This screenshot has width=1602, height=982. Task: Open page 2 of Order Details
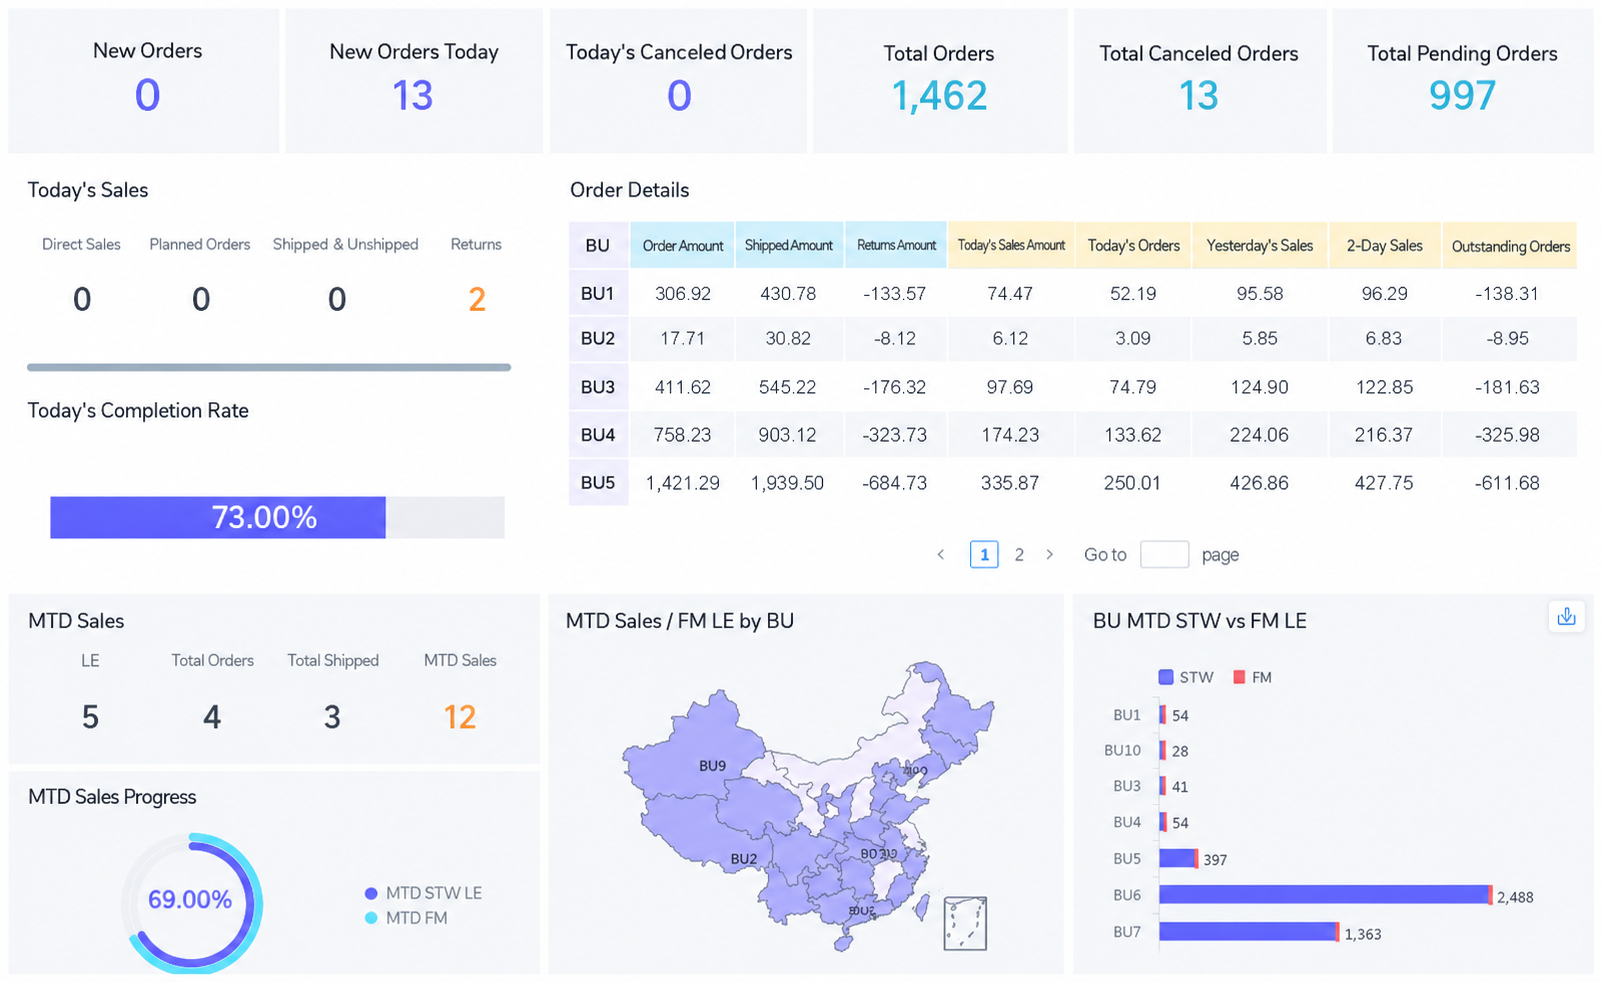(x=1019, y=555)
